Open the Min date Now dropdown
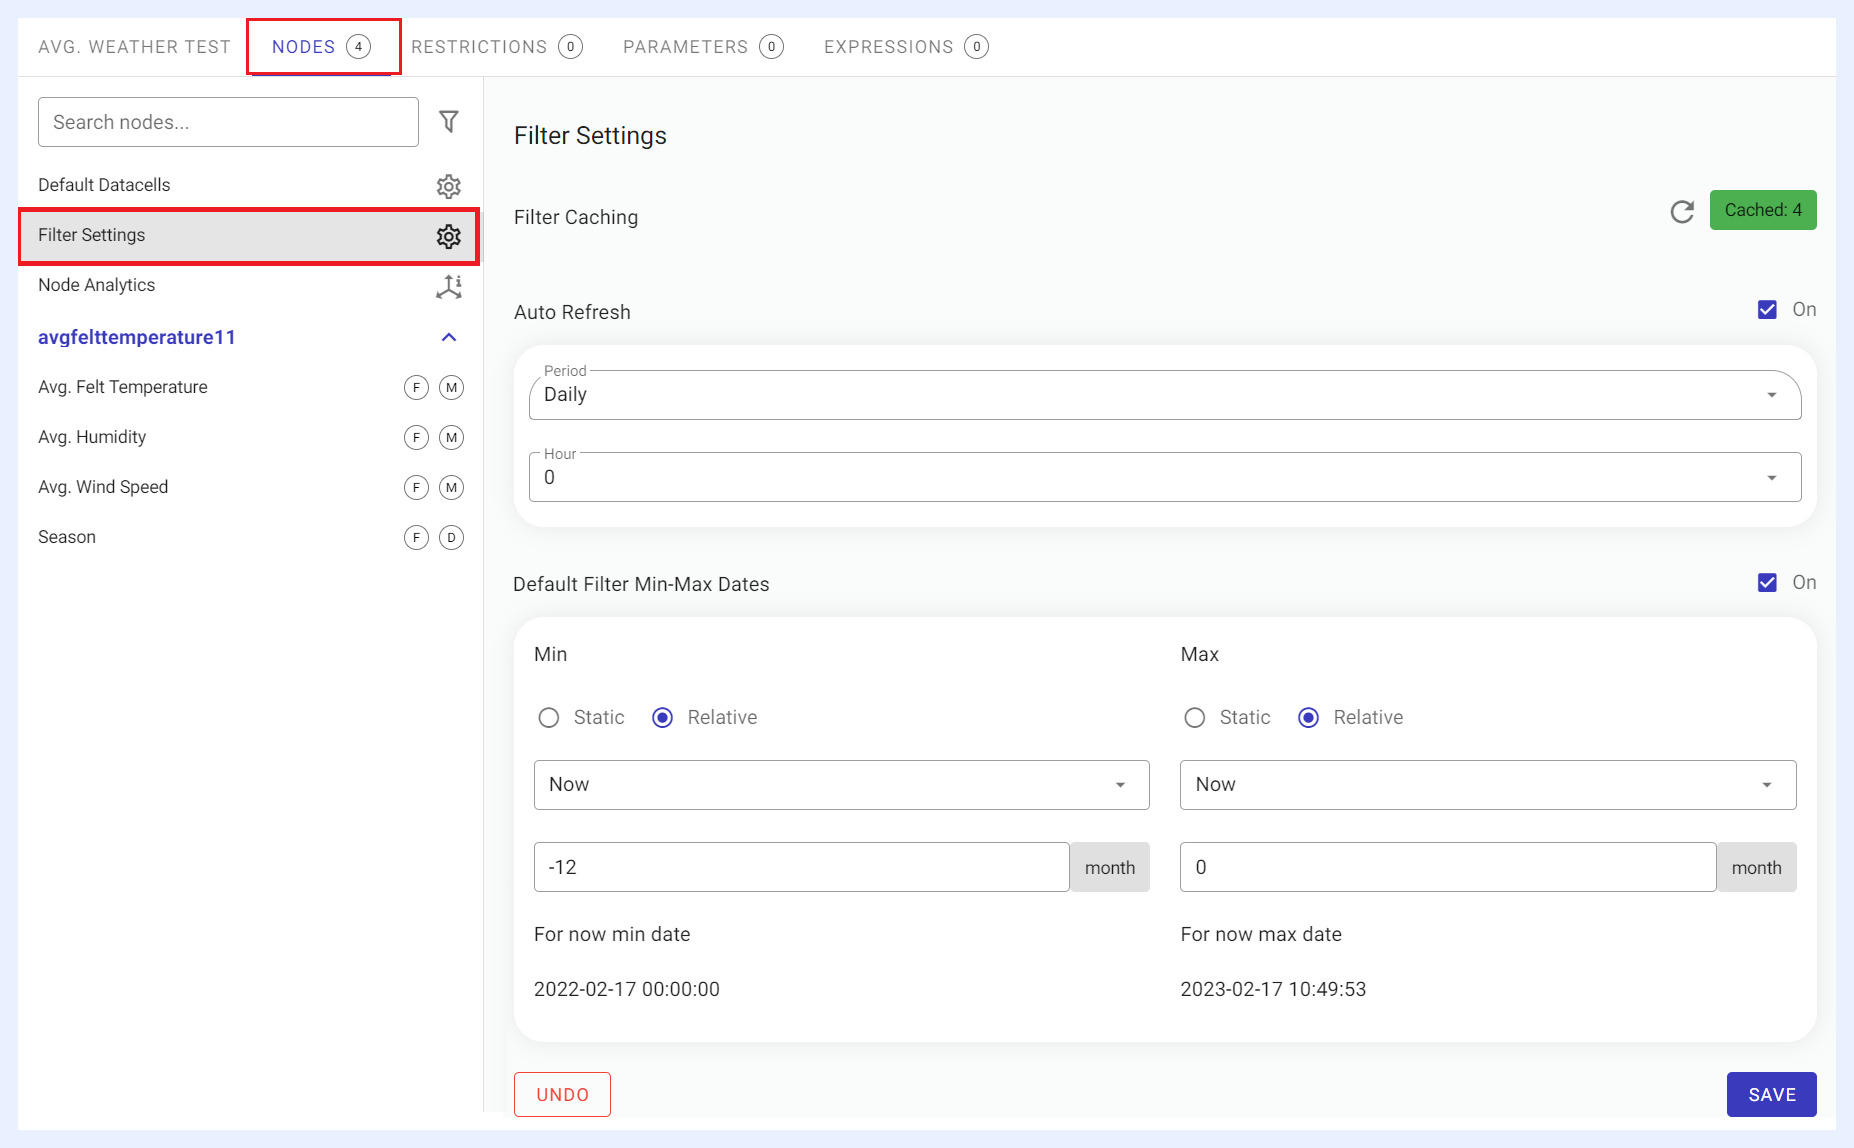Image resolution: width=1854 pixels, height=1148 pixels. tap(842, 785)
